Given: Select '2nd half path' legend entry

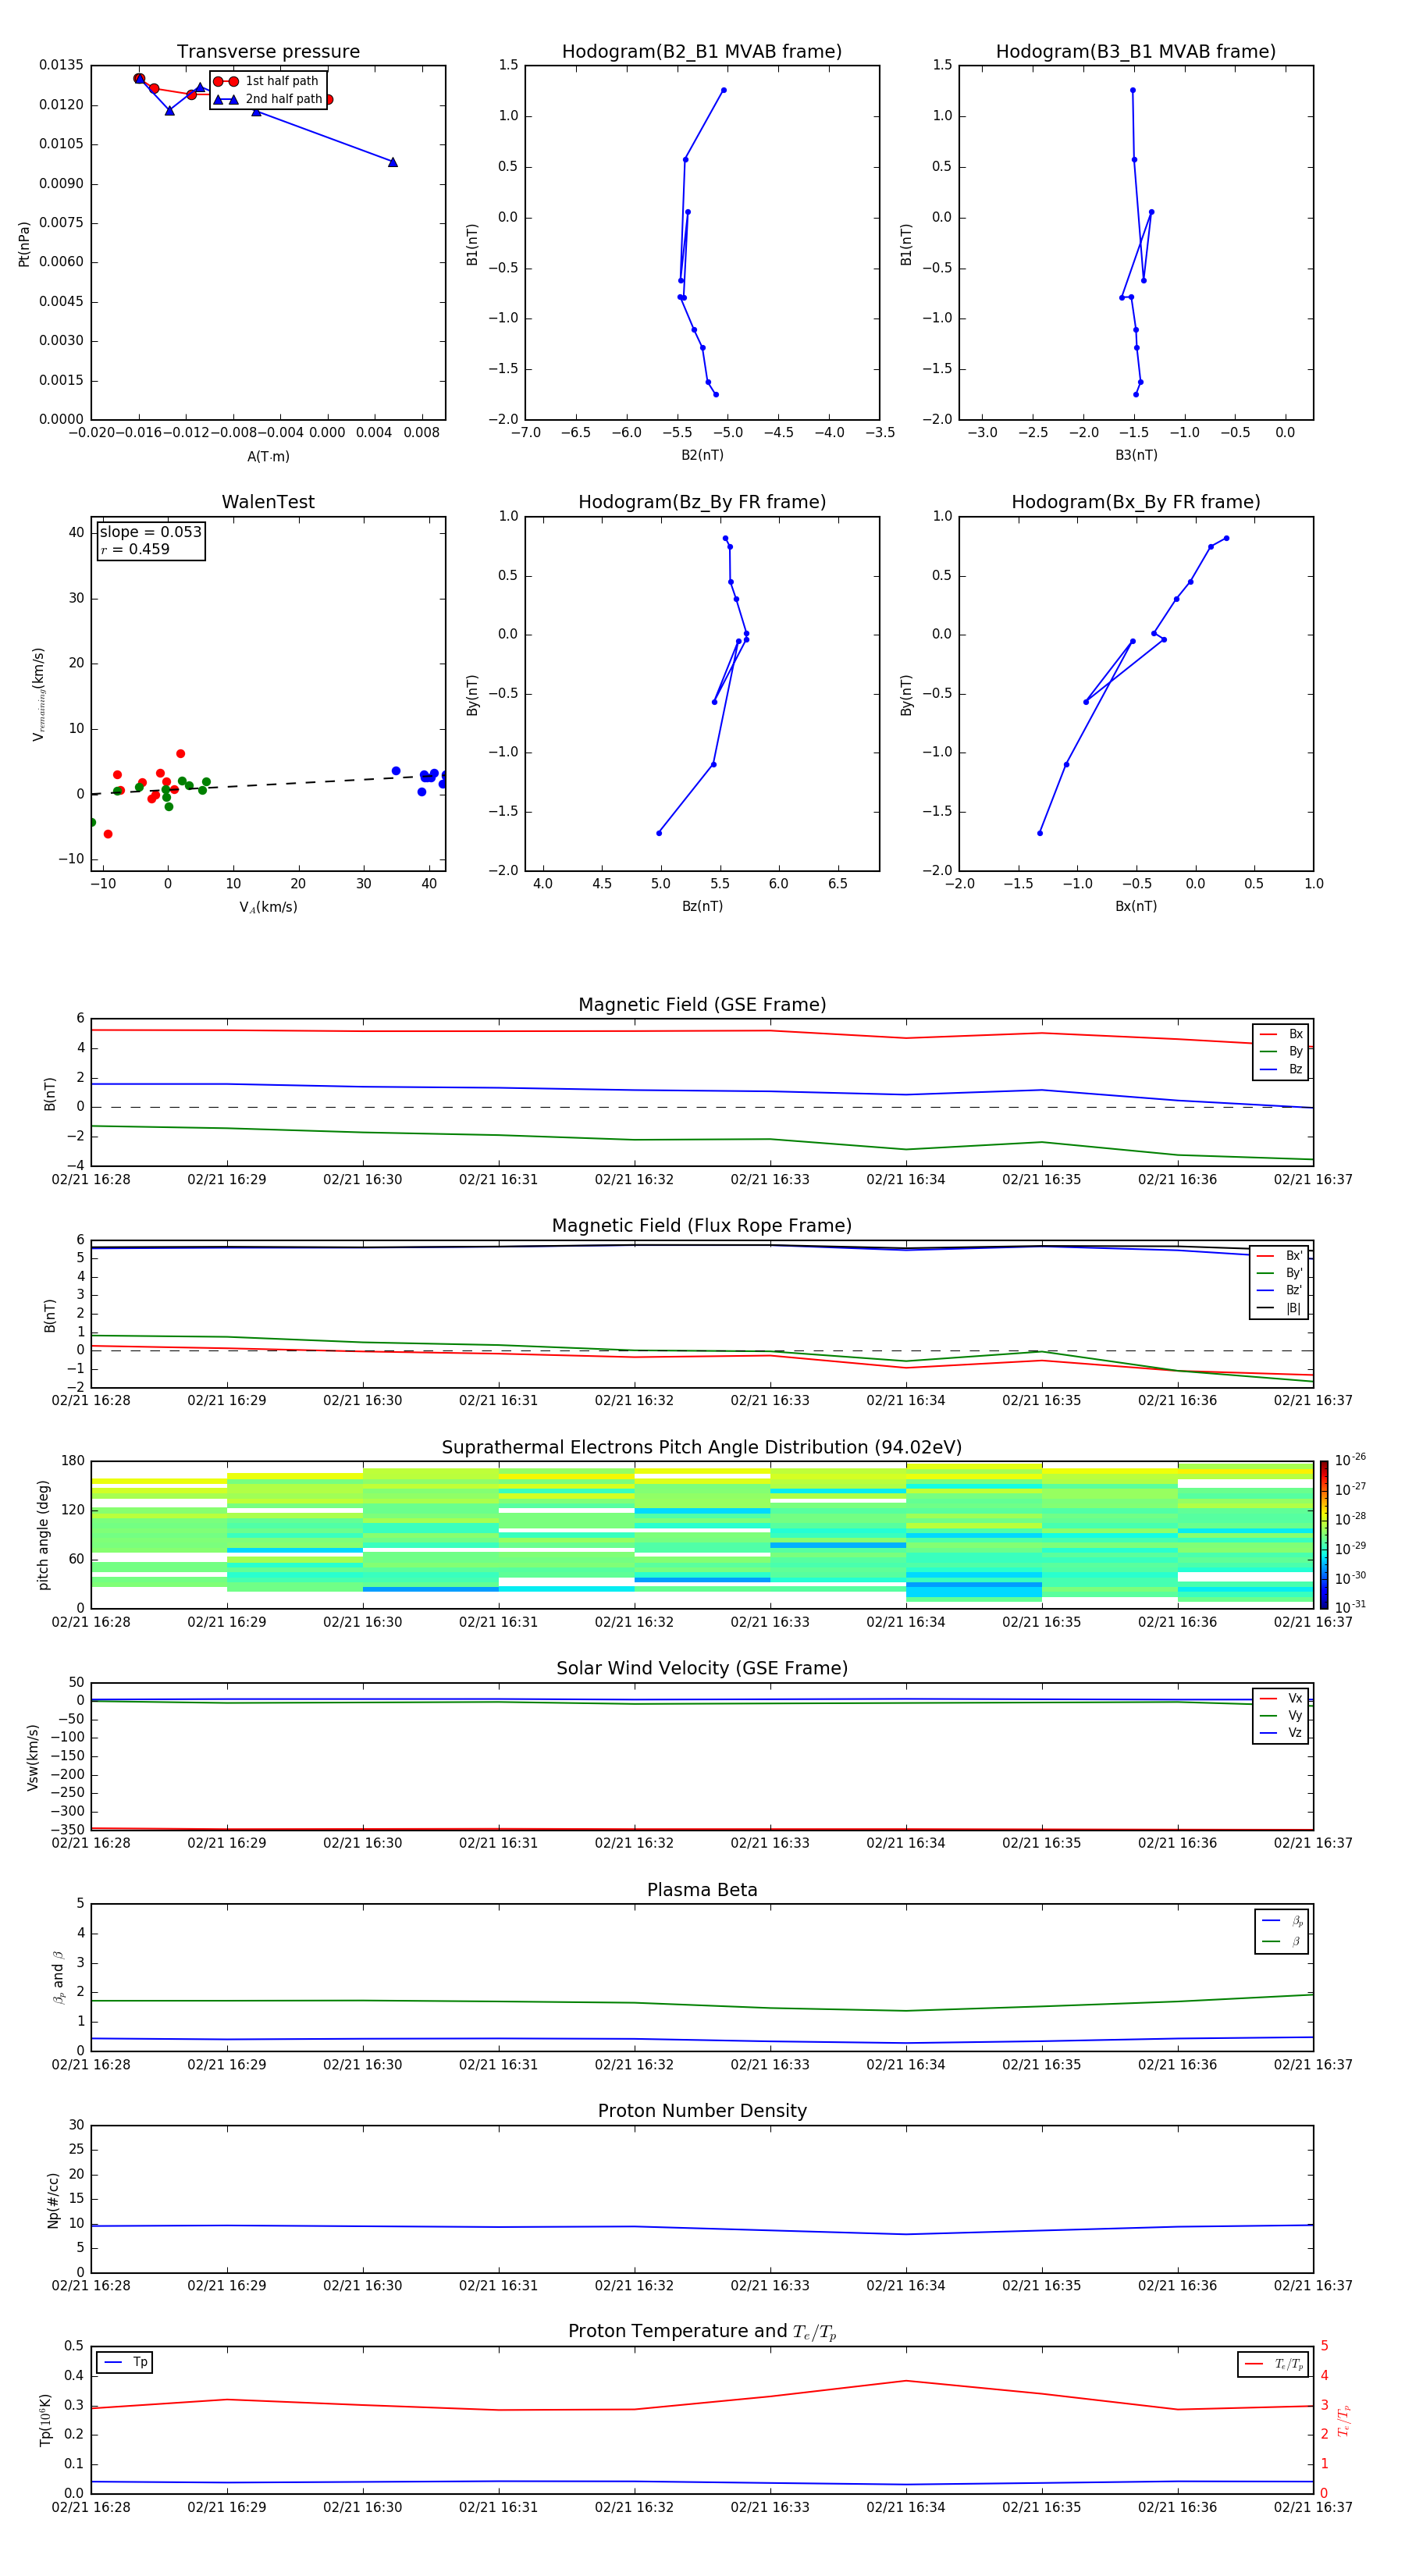Looking at the screenshot, I should tap(268, 99).
